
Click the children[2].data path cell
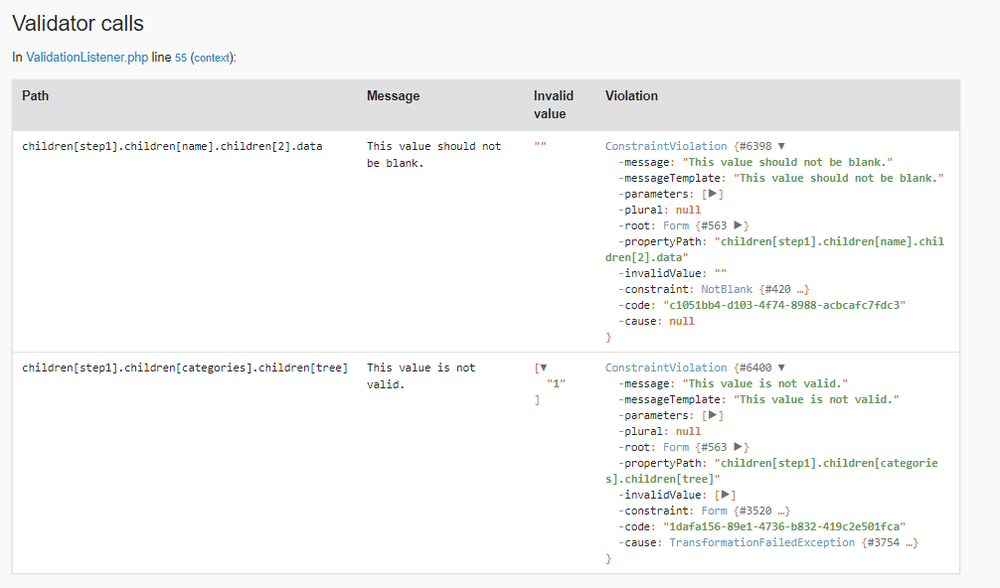[172, 146]
